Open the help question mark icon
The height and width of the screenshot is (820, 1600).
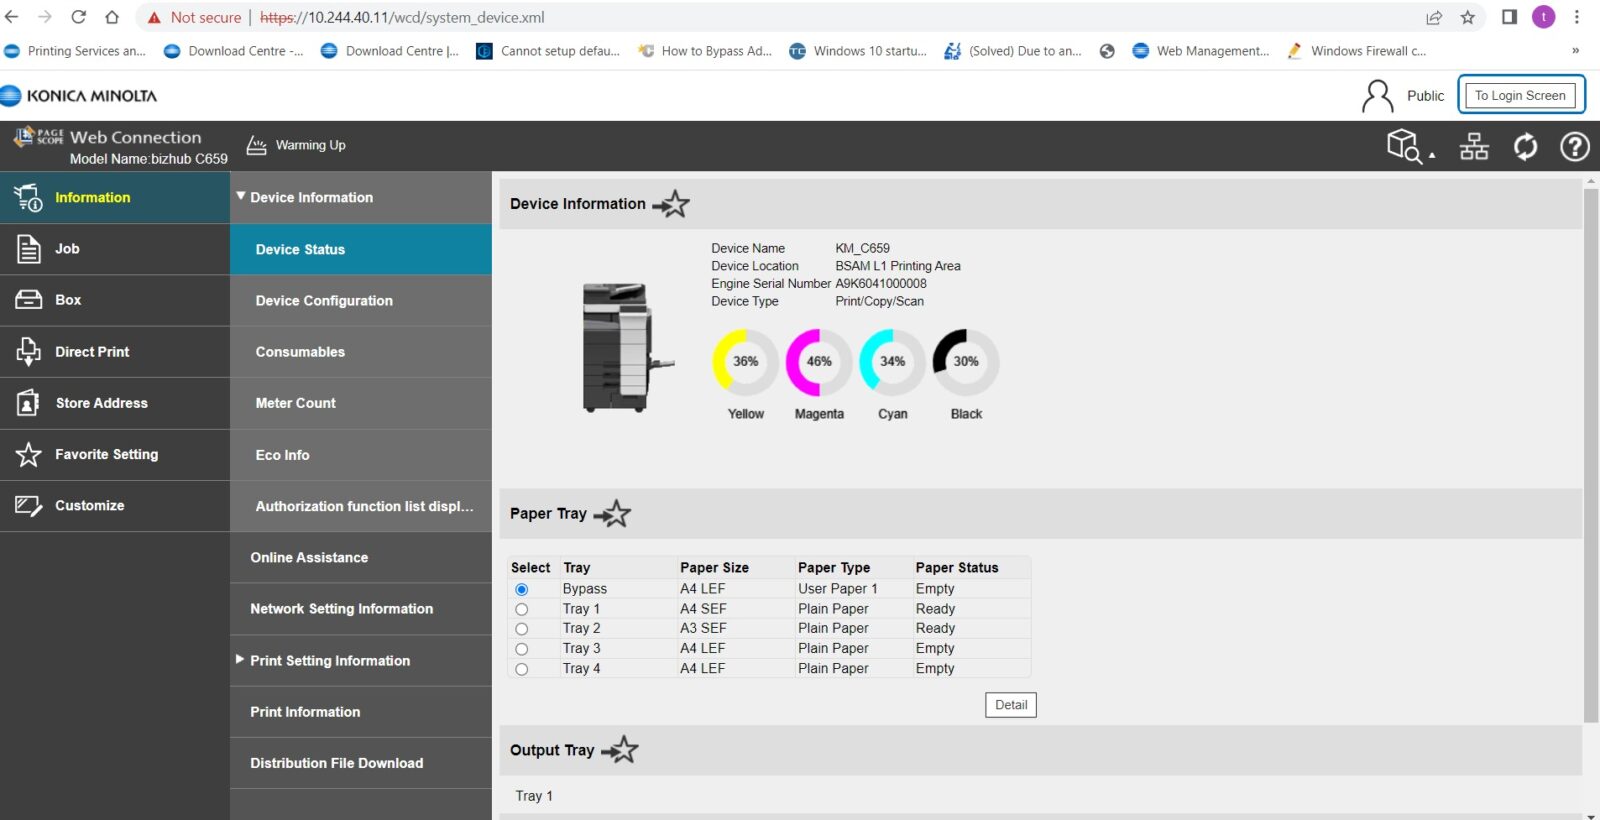[x=1575, y=147]
